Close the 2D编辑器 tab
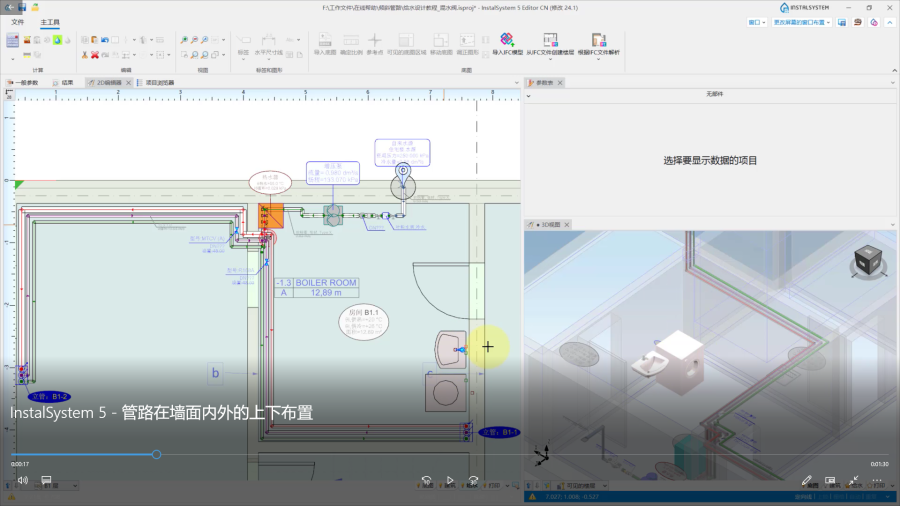 (129, 83)
